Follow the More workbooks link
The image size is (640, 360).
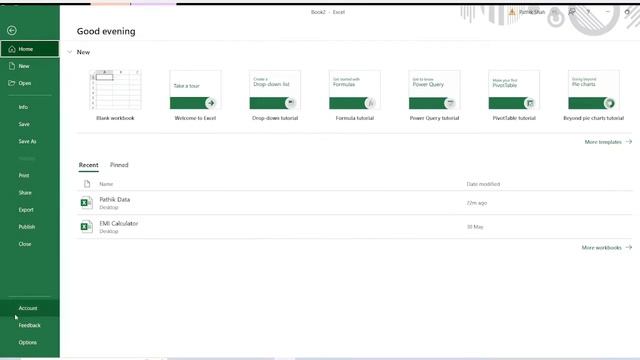coord(607,247)
